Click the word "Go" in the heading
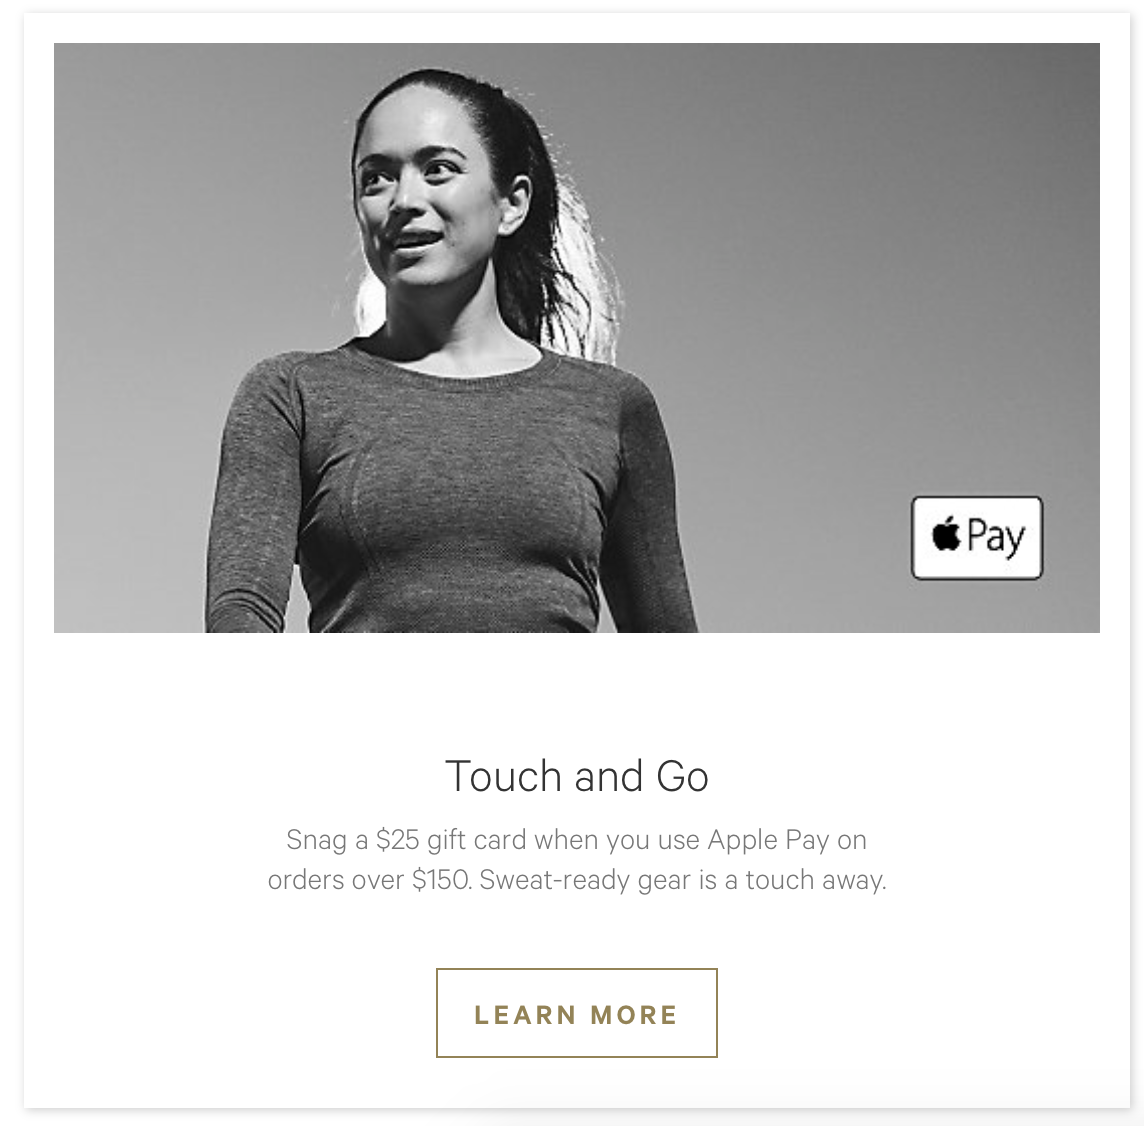This screenshot has width=1144, height=1126. click(682, 776)
